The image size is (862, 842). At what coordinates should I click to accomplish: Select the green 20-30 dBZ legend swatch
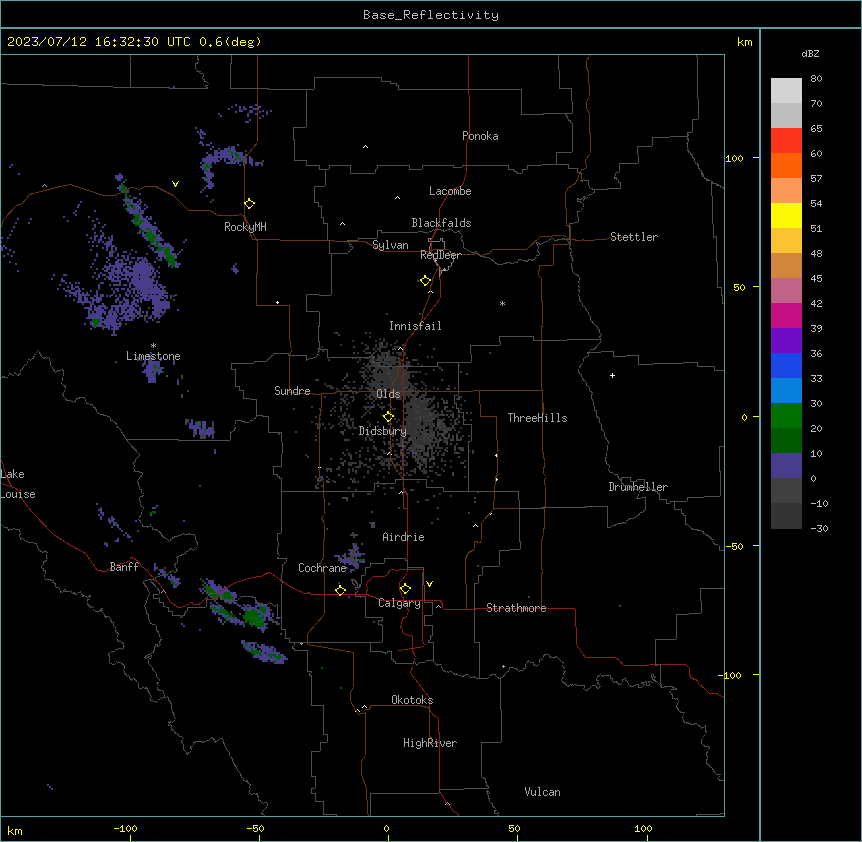786,416
